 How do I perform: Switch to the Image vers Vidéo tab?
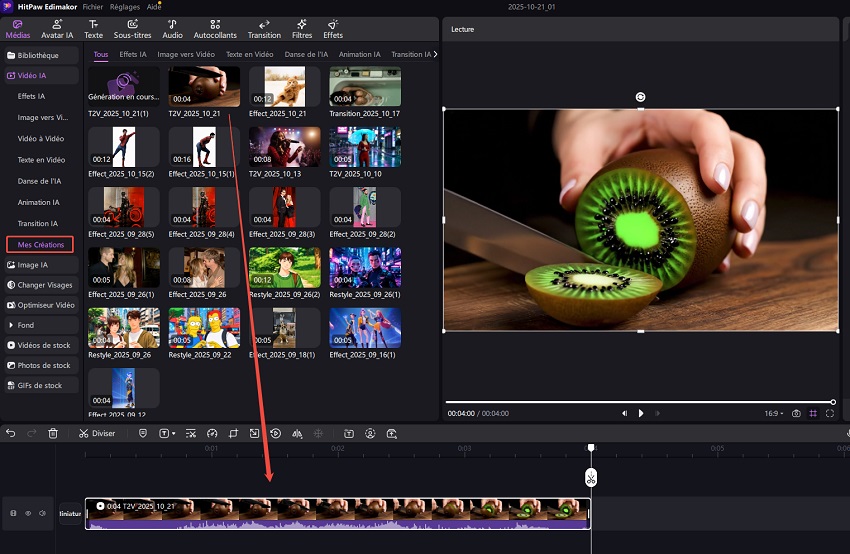186,54
